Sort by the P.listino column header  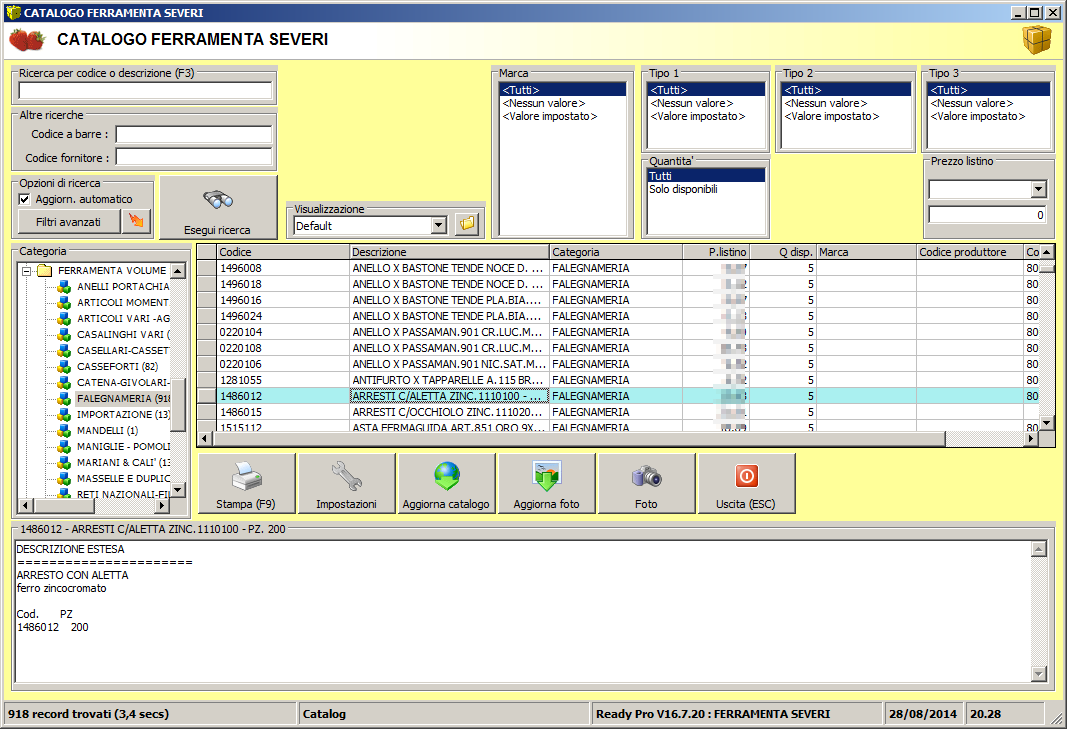pos(716,252)
